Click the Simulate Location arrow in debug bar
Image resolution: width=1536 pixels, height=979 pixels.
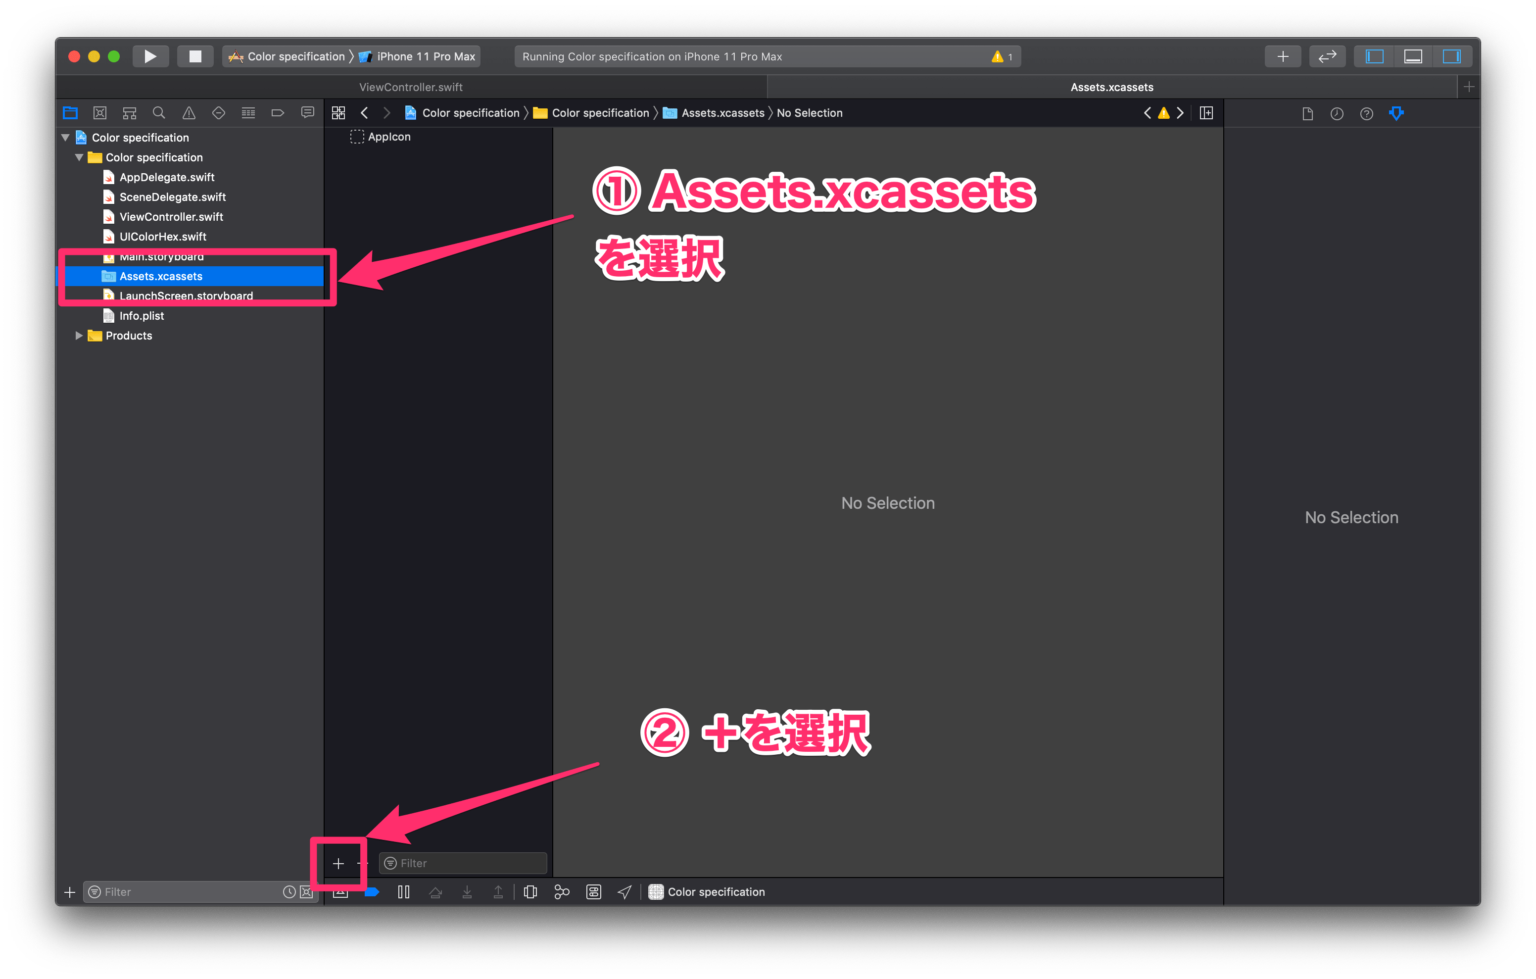pyautogui.click(x=625, y=891)
